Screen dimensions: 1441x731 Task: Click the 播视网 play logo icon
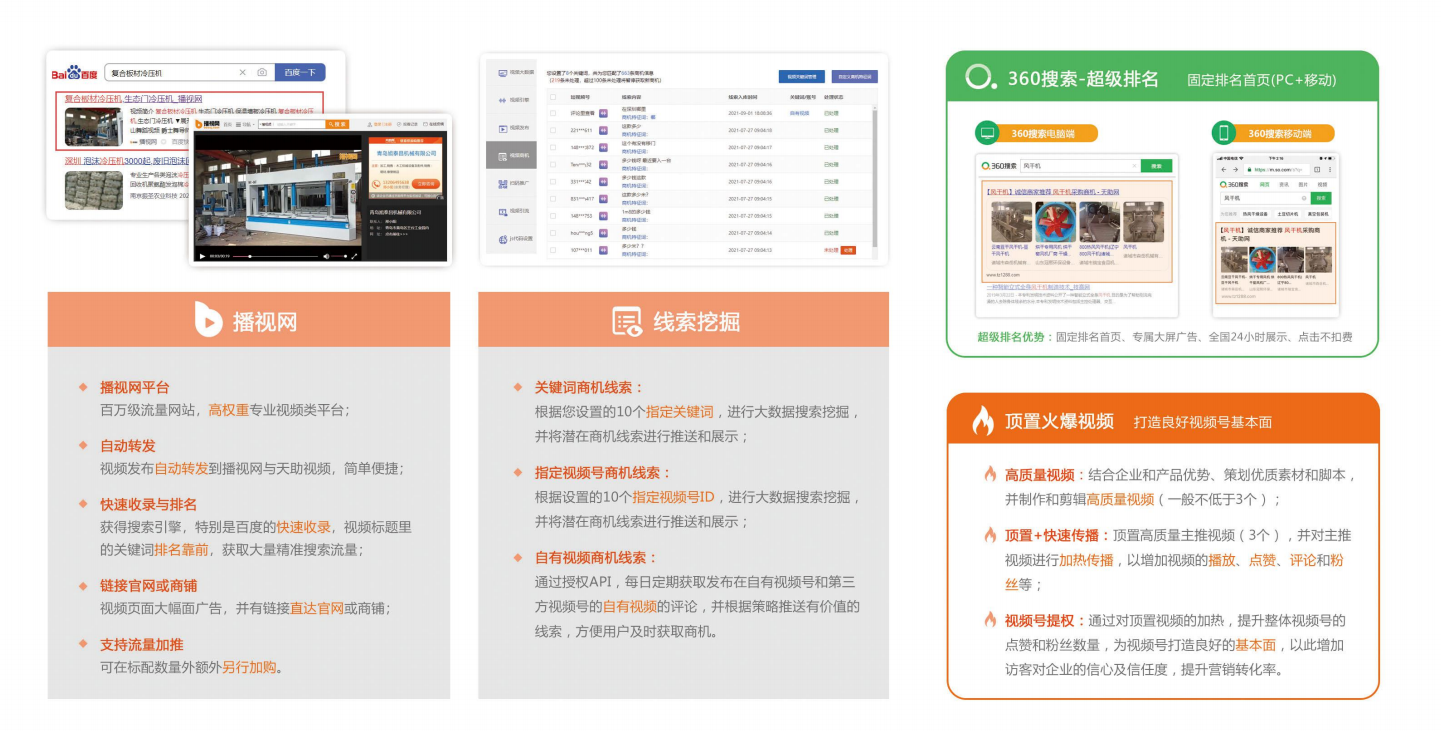(x=209, y=320)
